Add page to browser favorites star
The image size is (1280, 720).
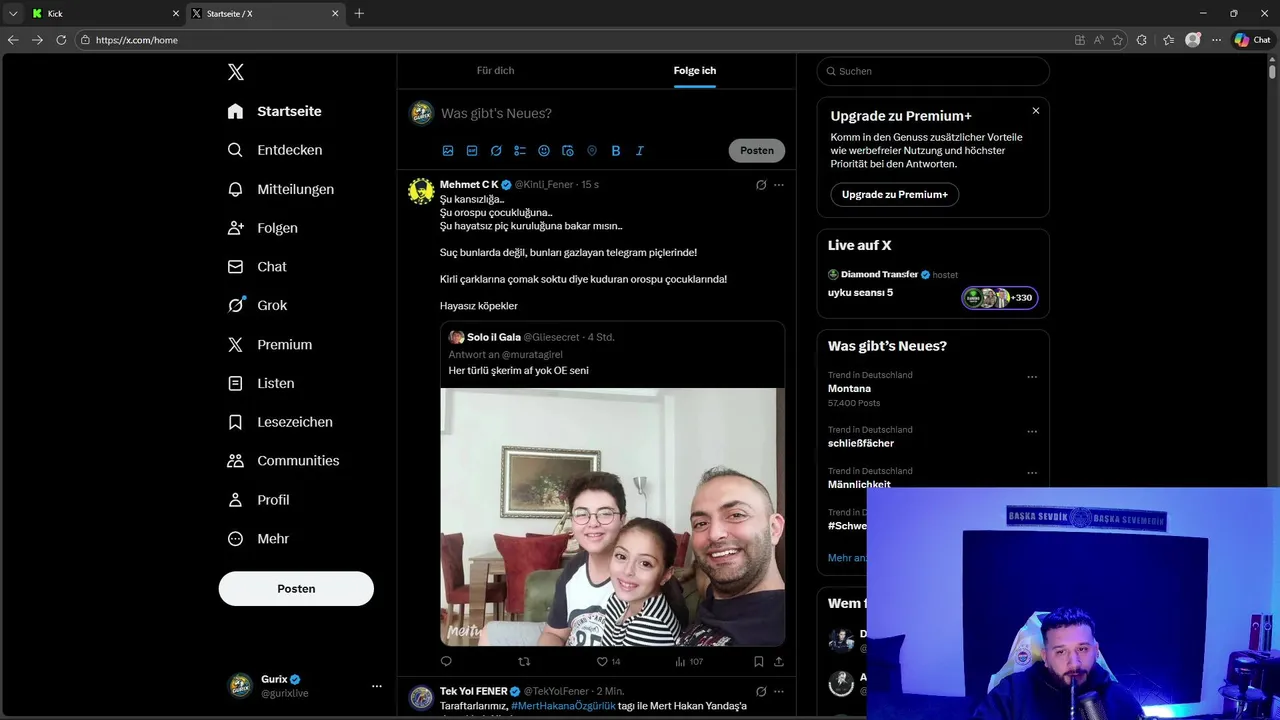(x=1117, y=40)
